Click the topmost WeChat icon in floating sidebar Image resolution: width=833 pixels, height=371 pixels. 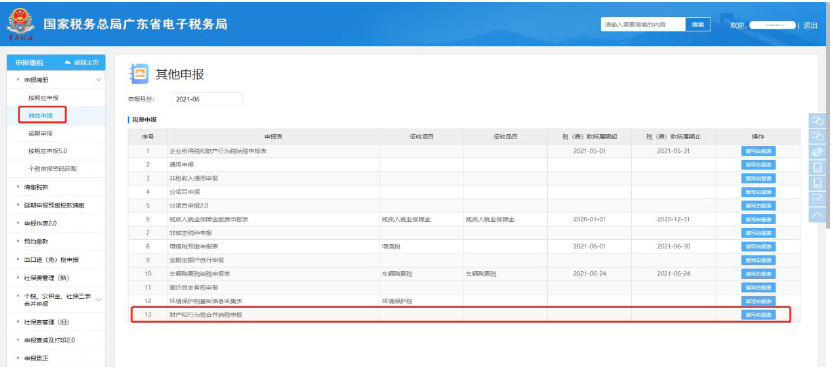818,121
